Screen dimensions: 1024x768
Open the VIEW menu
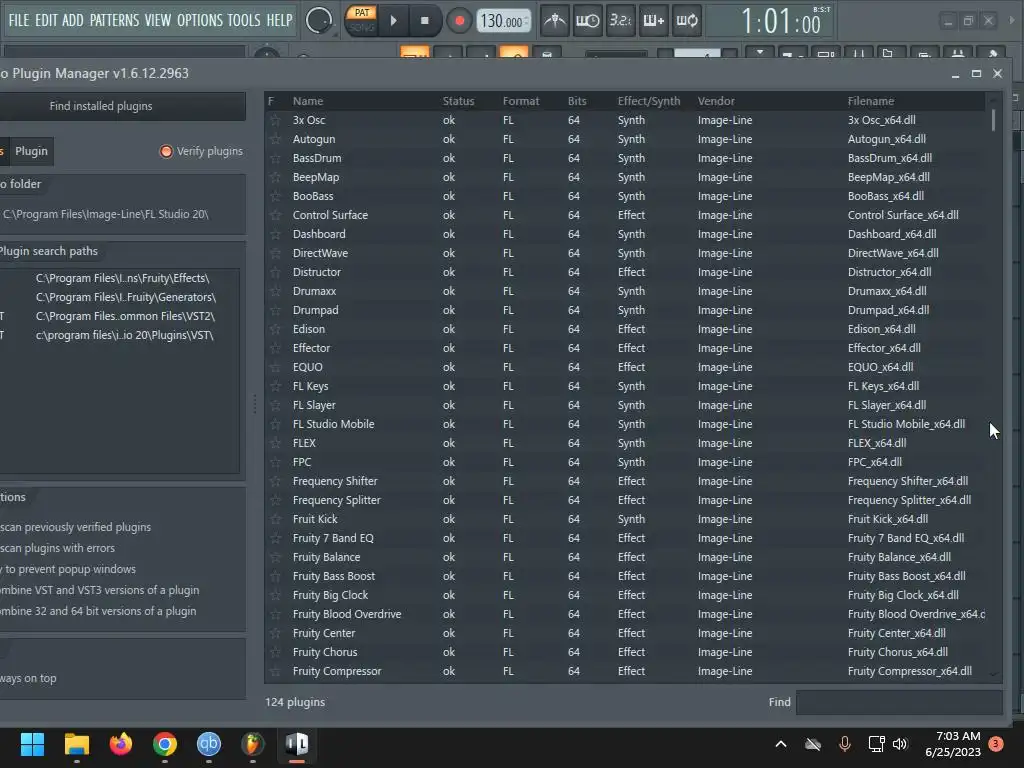pos(158,20)
